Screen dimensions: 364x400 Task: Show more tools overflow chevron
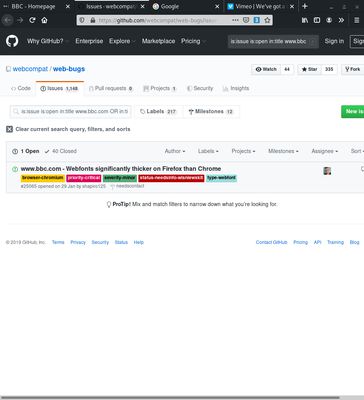click(341, 20)
